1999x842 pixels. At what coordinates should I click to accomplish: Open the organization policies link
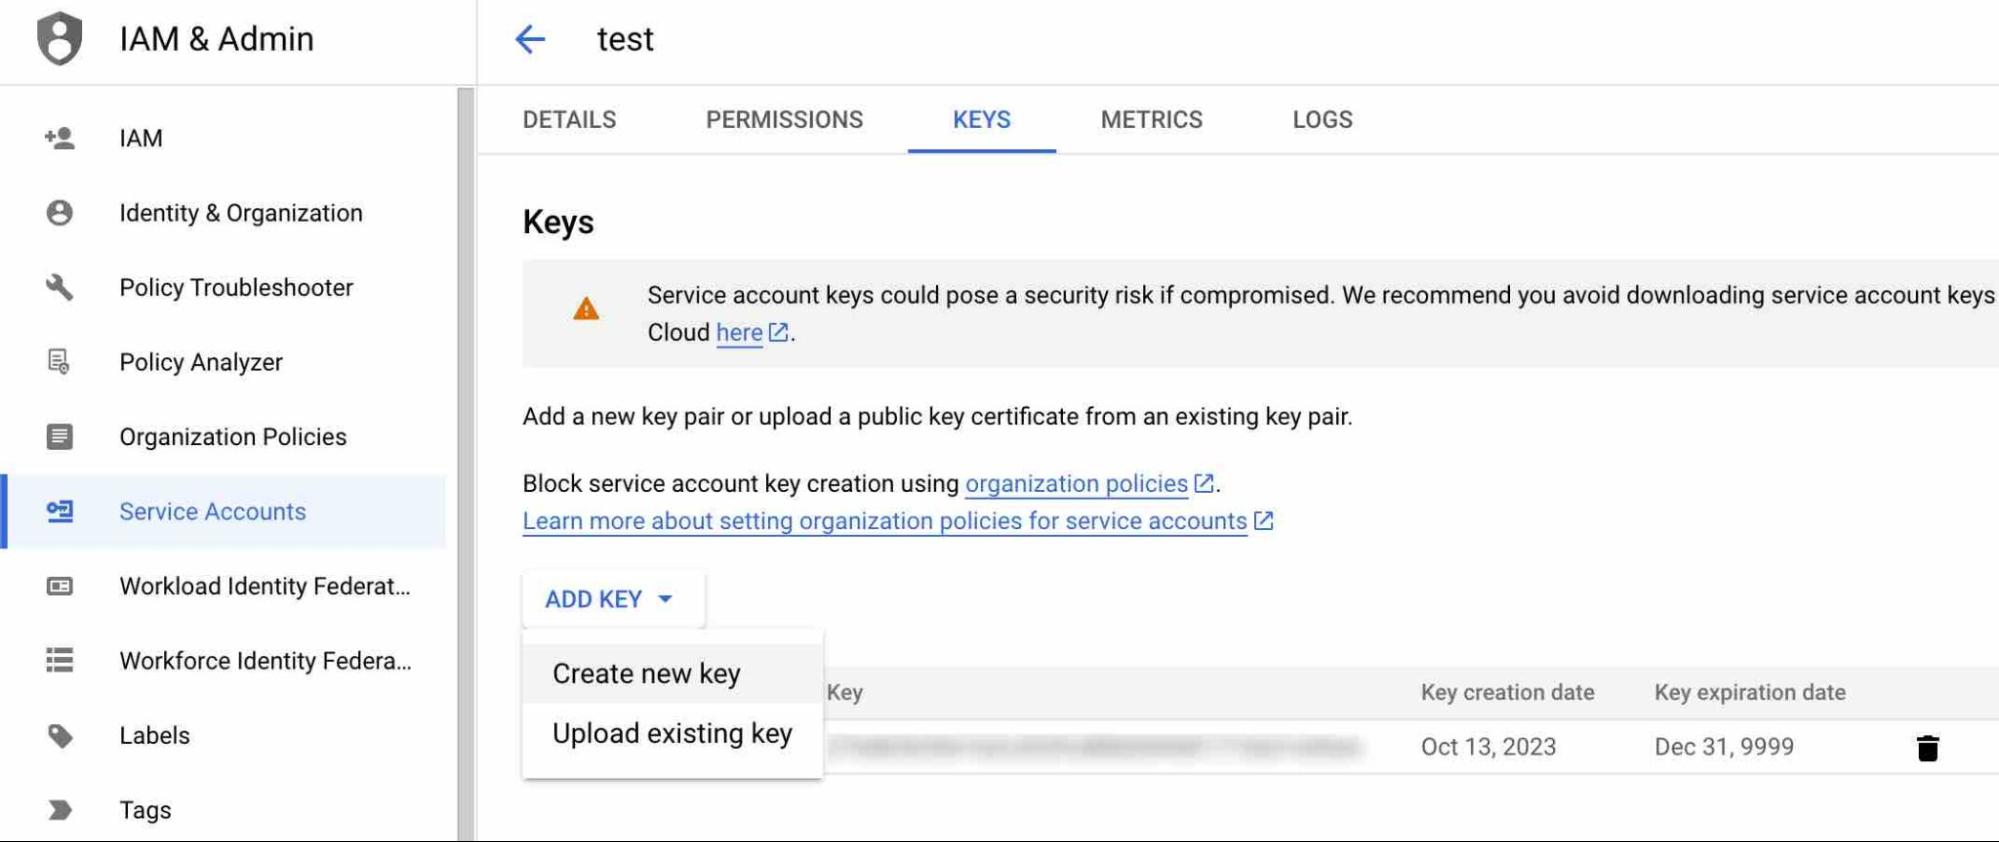point(1074,484)
